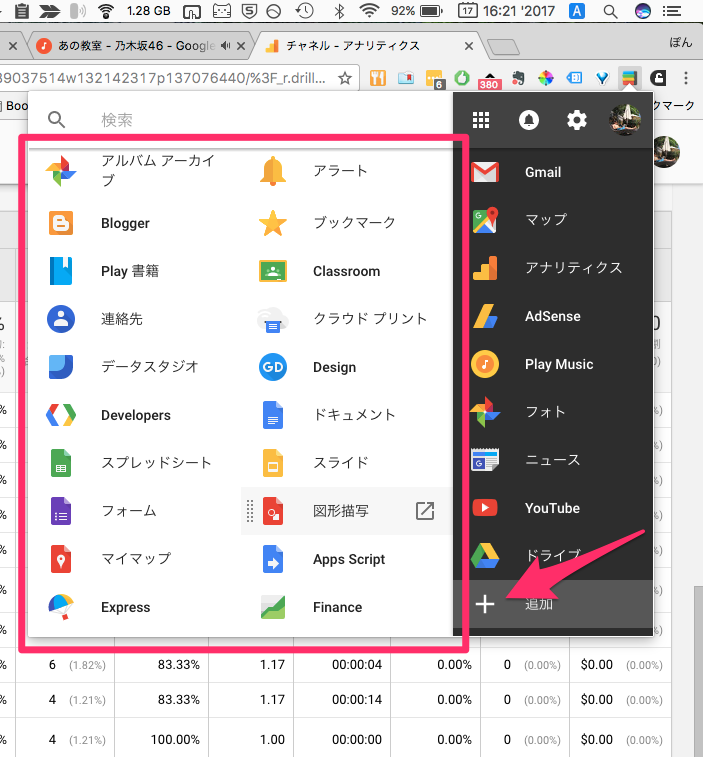Viewport: 703px width, 757px height.
Task: Click the 00:00:04 table cell
Action: point(357,665)
